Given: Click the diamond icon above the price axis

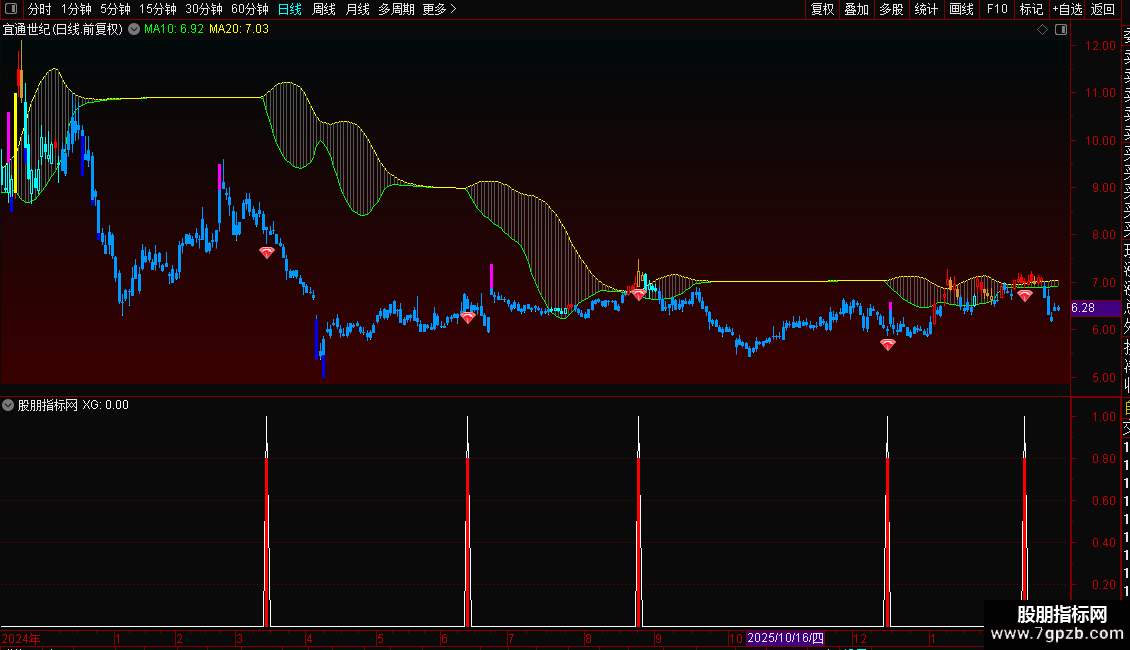Looking at the screenshot, I should pos(1042,30).
